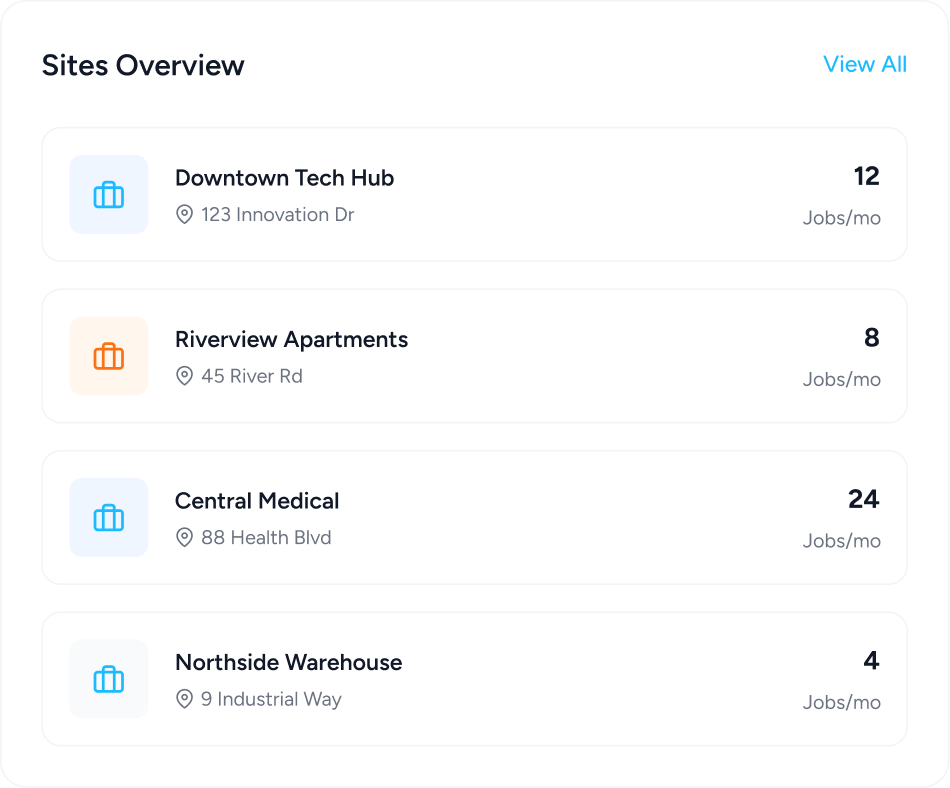Click Northside Warehouse briefcase icon

109,679
